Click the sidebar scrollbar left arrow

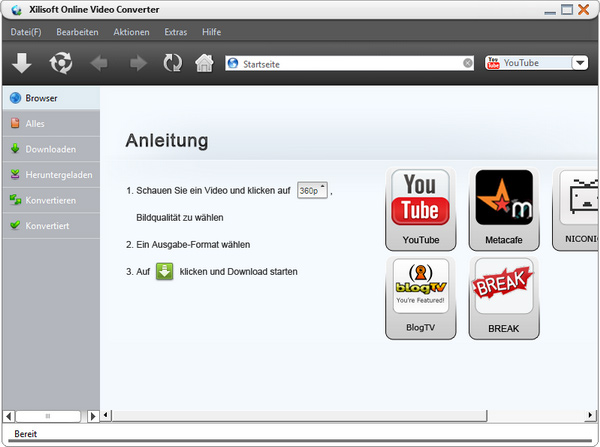tap(9, 416)
